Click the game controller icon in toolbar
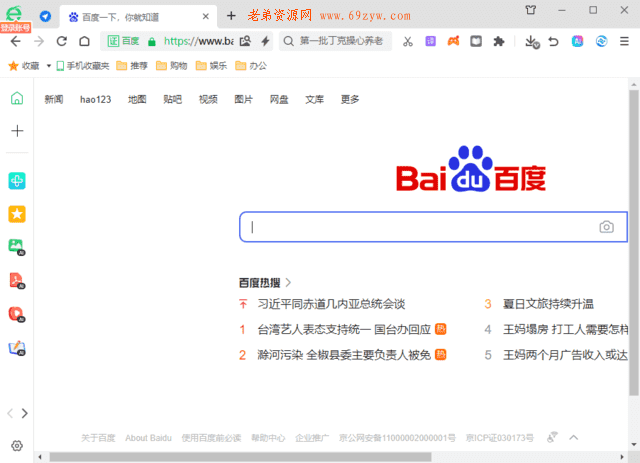The width and height of the screenshot is (640, 463). pyautogui.click(x=453, y=41)
